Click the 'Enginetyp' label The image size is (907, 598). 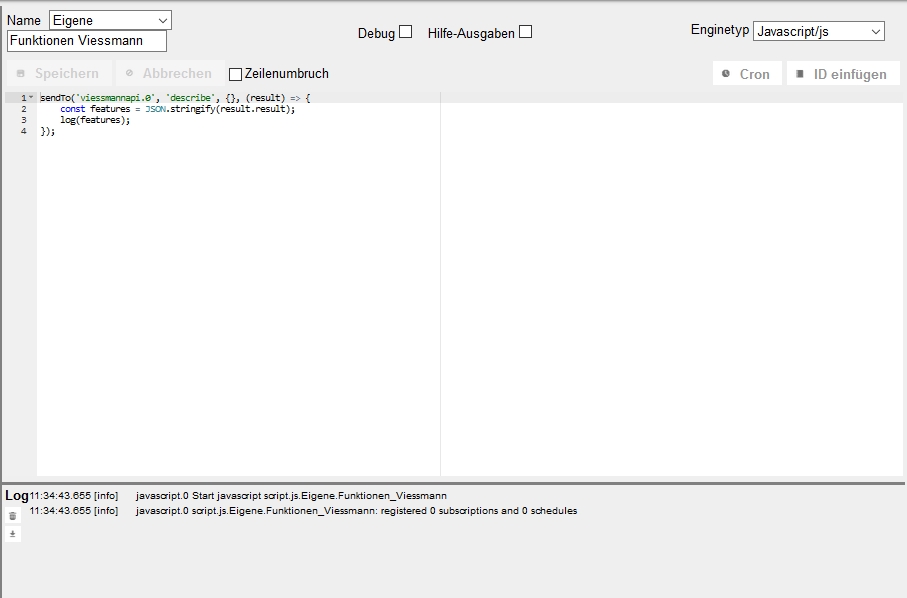coord(720,29)
